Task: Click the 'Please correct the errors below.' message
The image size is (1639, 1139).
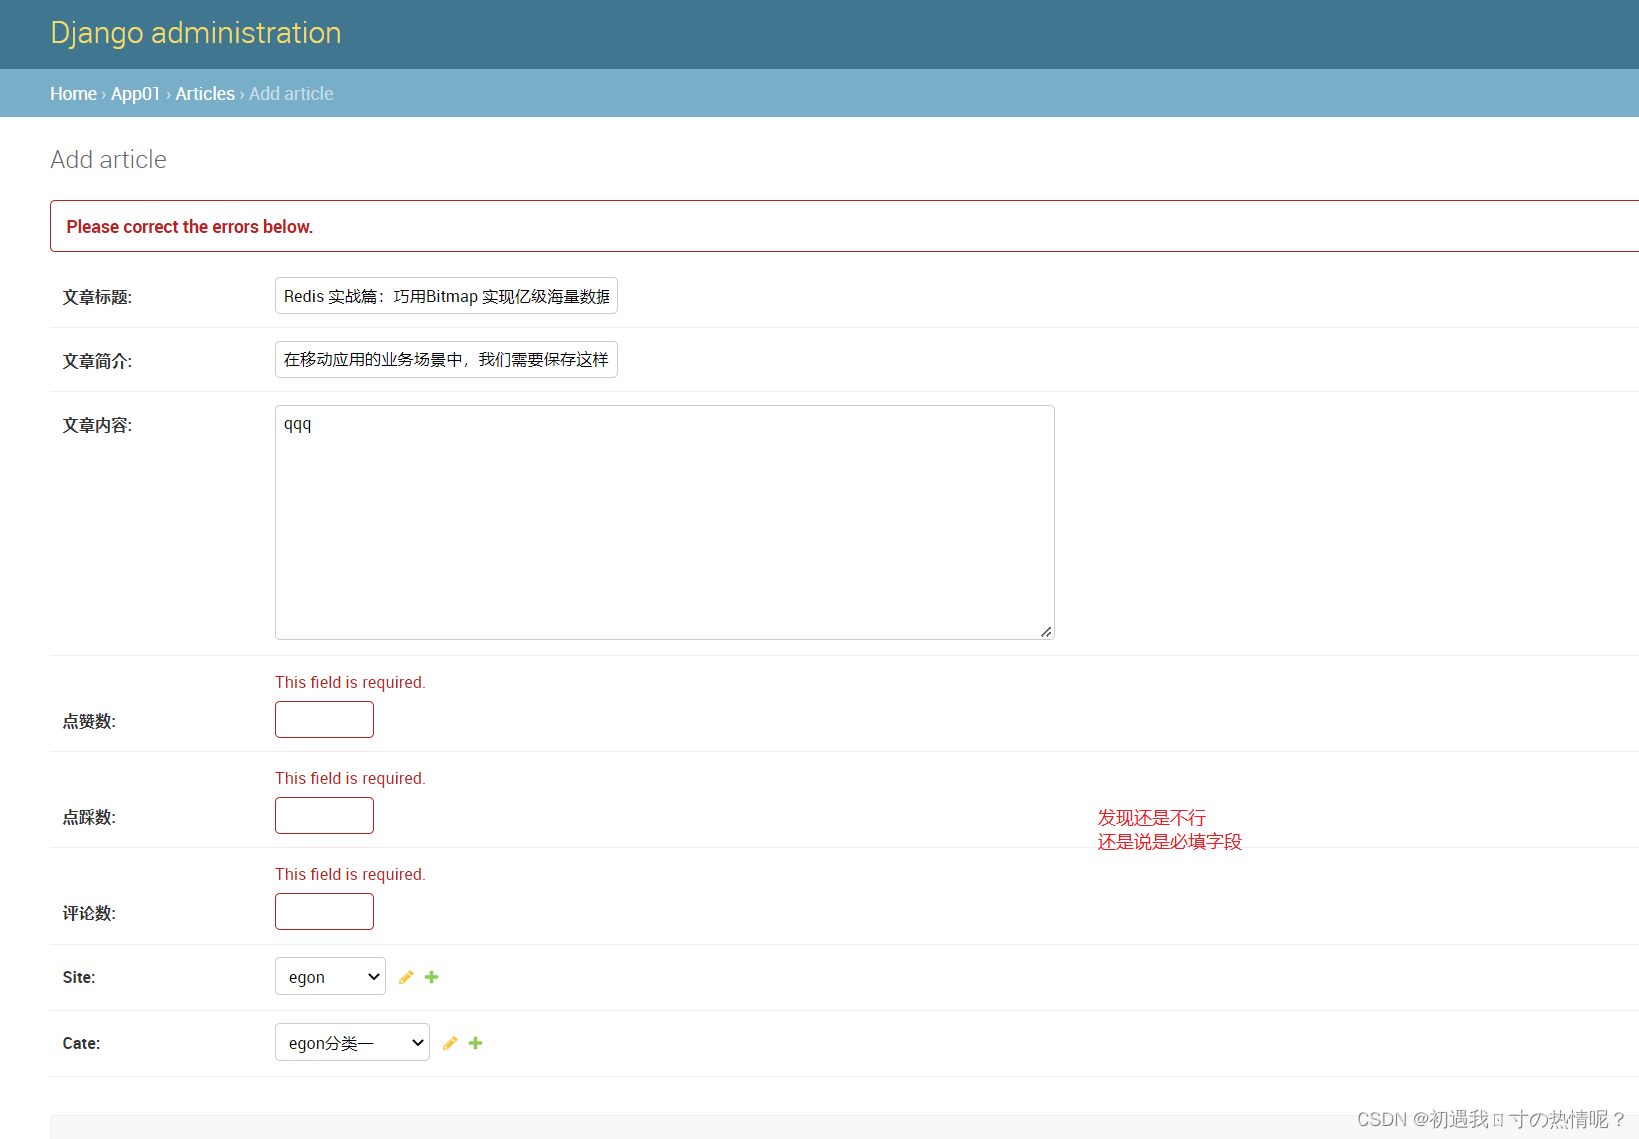Action: click(x=190, y=227)
